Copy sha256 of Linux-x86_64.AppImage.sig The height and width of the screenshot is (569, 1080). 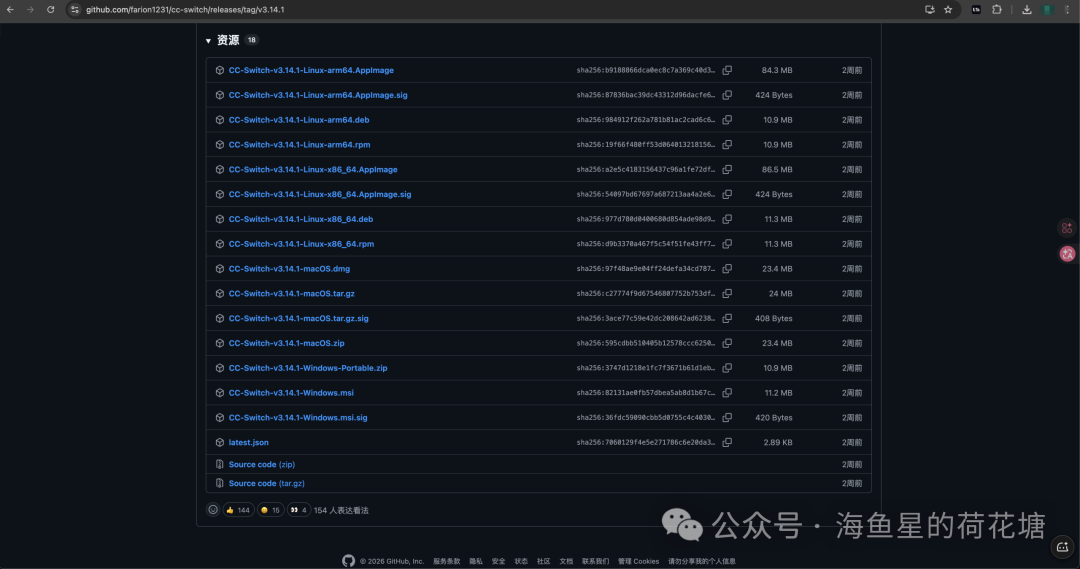point(727,194)
